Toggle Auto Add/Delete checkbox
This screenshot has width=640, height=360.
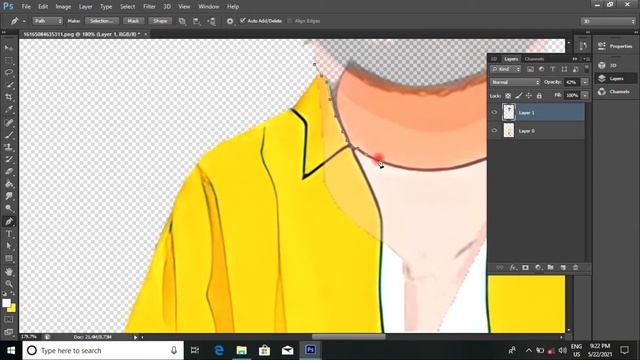tap(243, 20)
